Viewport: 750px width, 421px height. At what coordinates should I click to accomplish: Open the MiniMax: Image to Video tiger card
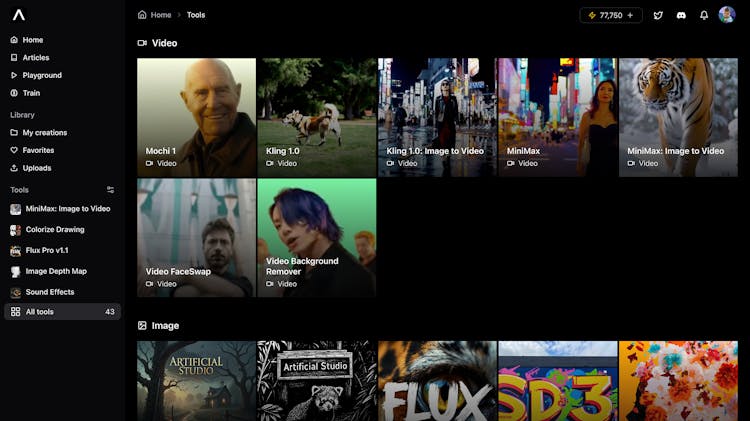coord(679,118)
